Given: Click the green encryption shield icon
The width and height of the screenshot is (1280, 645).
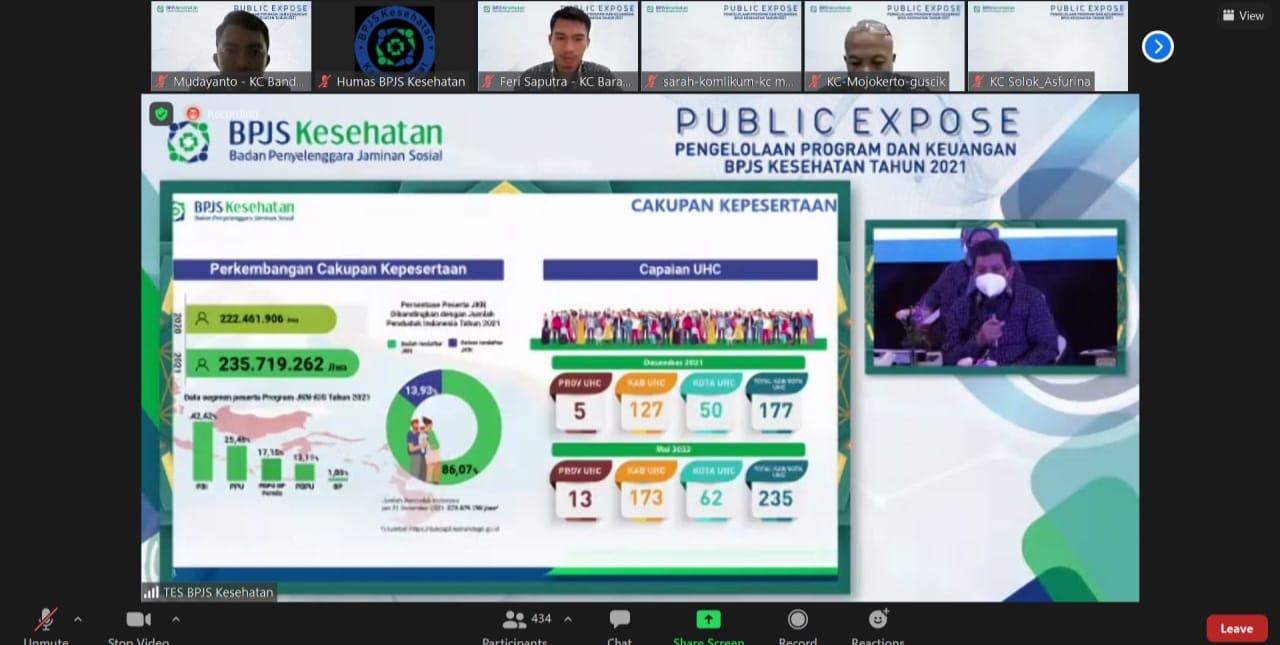Looking at the screenshot, I should 161,114.
